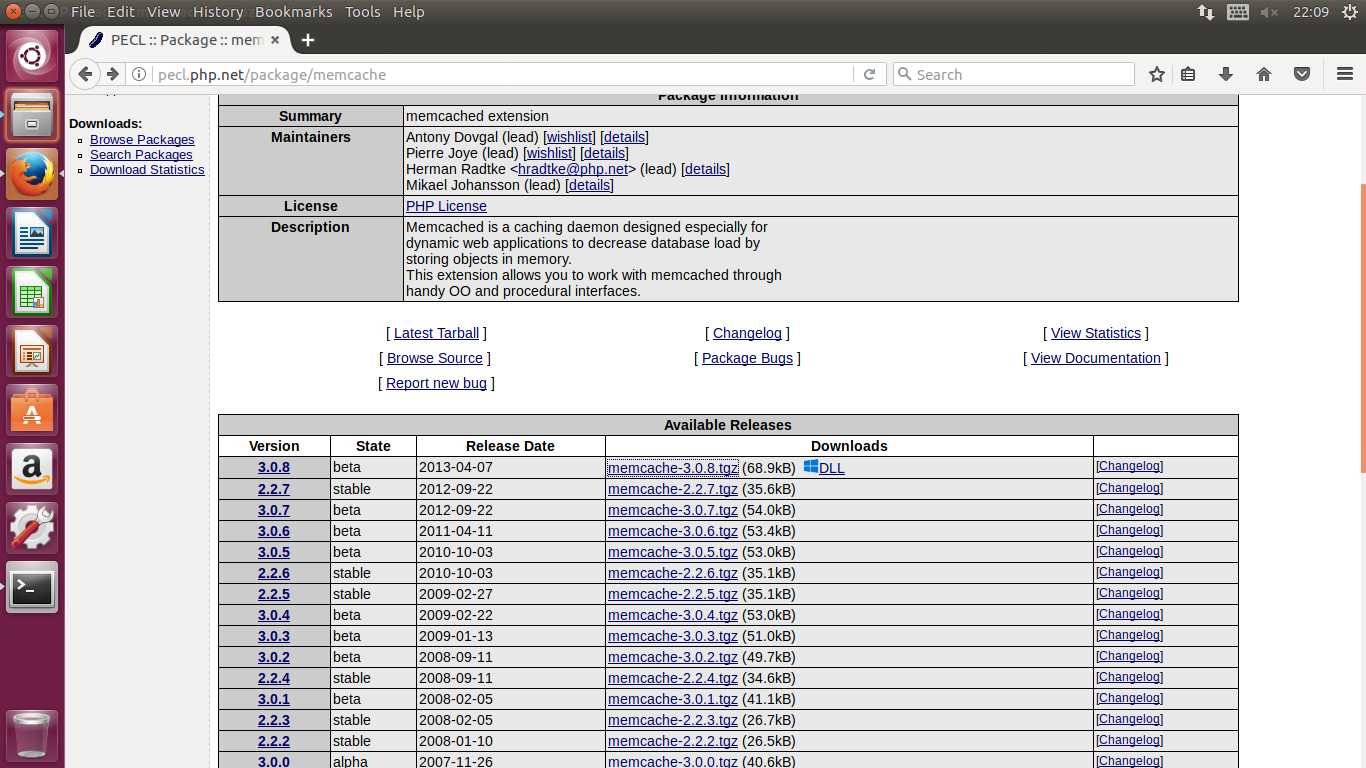
Task: Open Browse Packages link in sidebar
Action: pos(142,140)
